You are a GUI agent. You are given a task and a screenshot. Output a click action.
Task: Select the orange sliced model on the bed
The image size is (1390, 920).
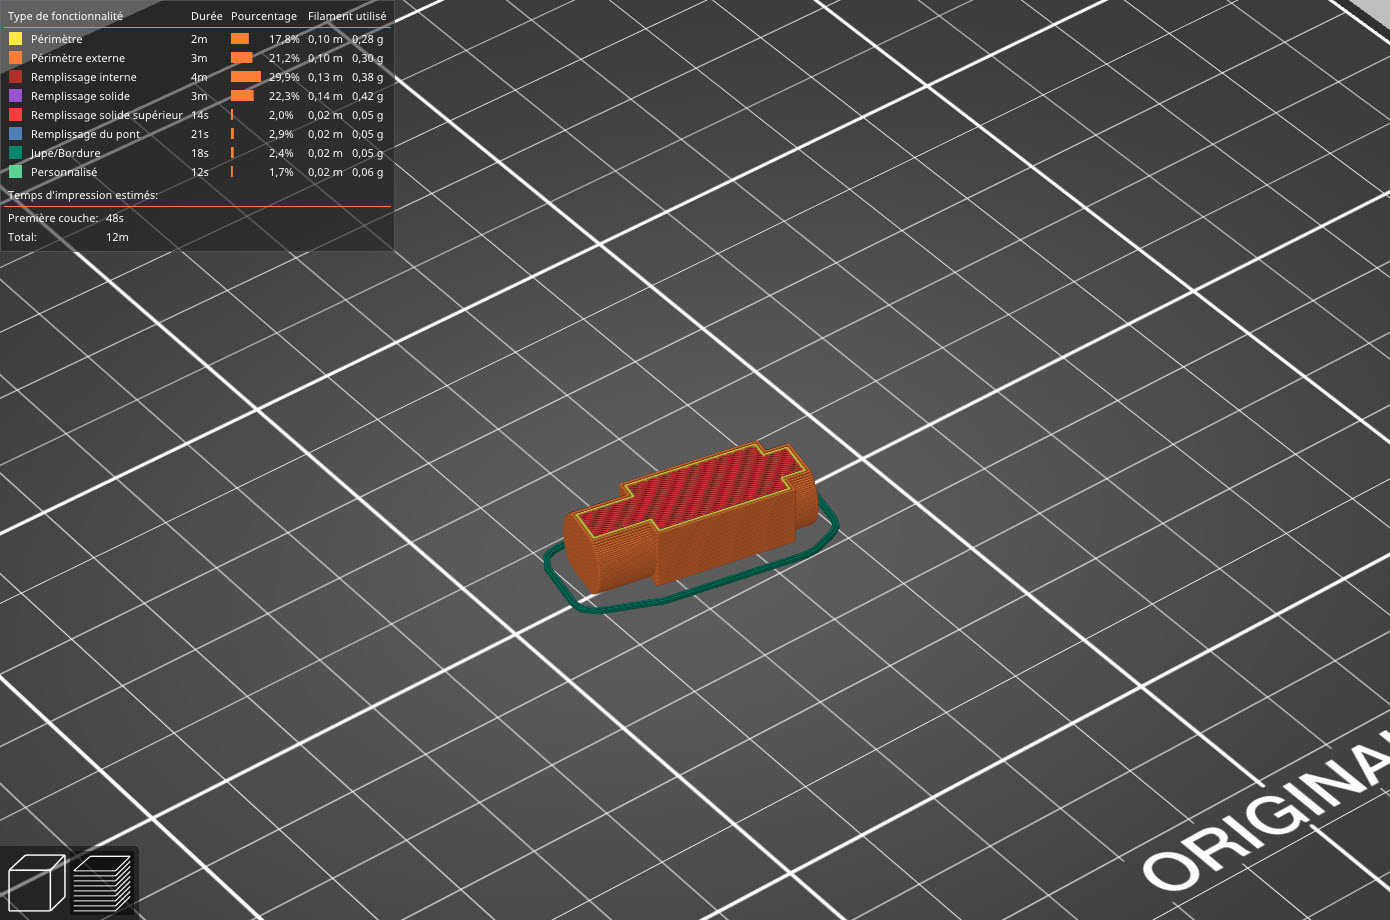(690, 516)
